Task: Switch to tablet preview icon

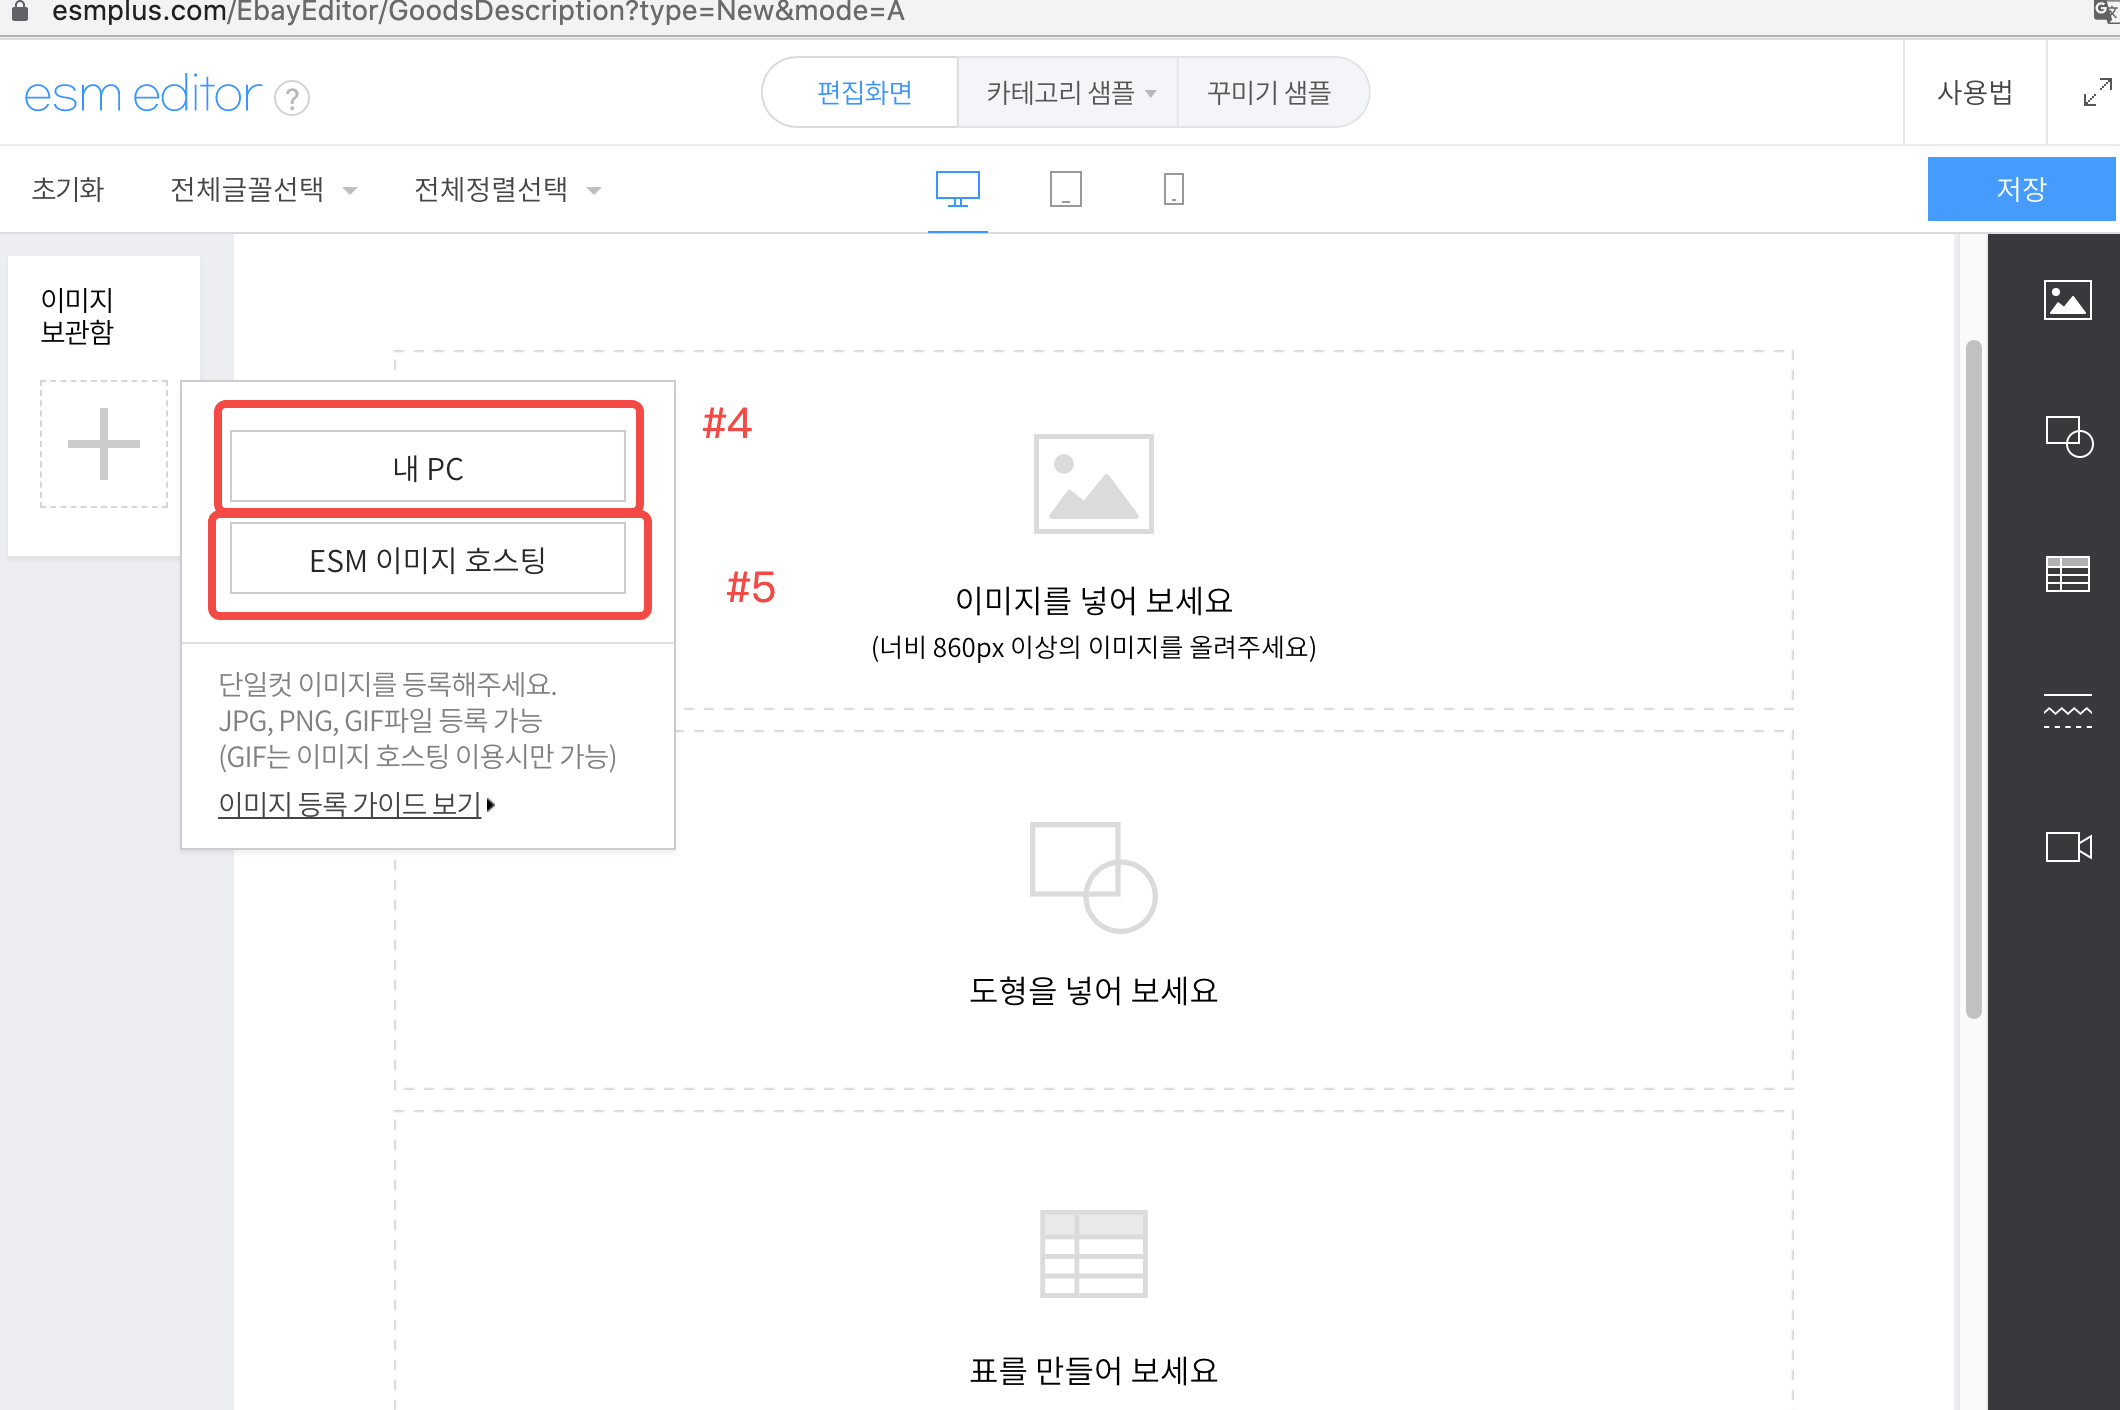Action: 1065,189
